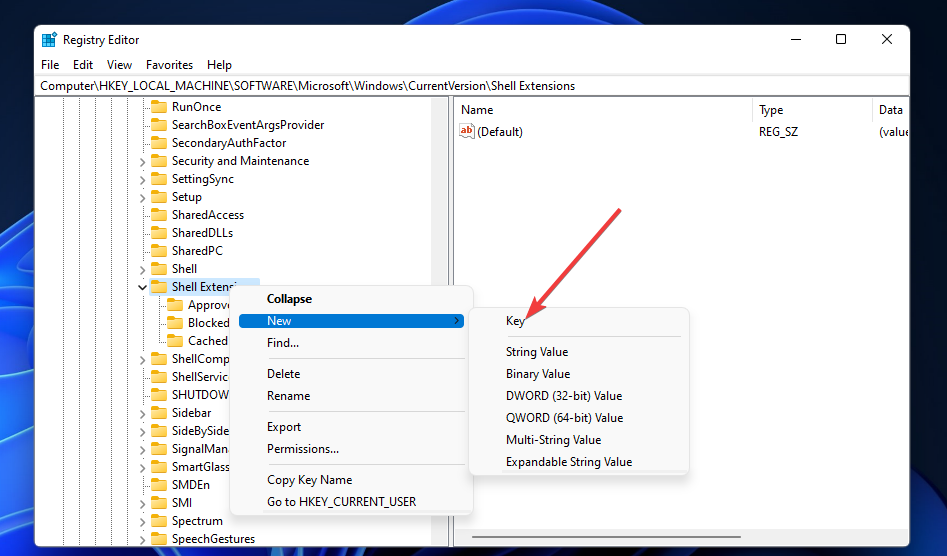
Task: Open the Edit menu
Action: [x=83, y=65]
